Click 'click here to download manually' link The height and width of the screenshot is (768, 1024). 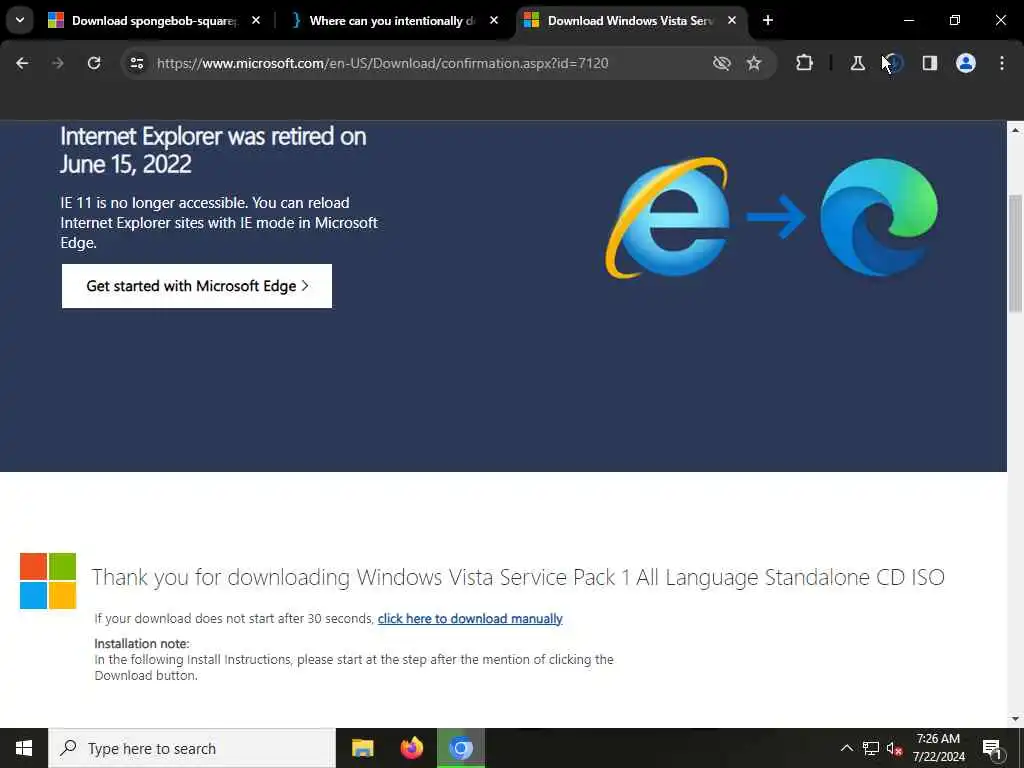coord(470,618)
